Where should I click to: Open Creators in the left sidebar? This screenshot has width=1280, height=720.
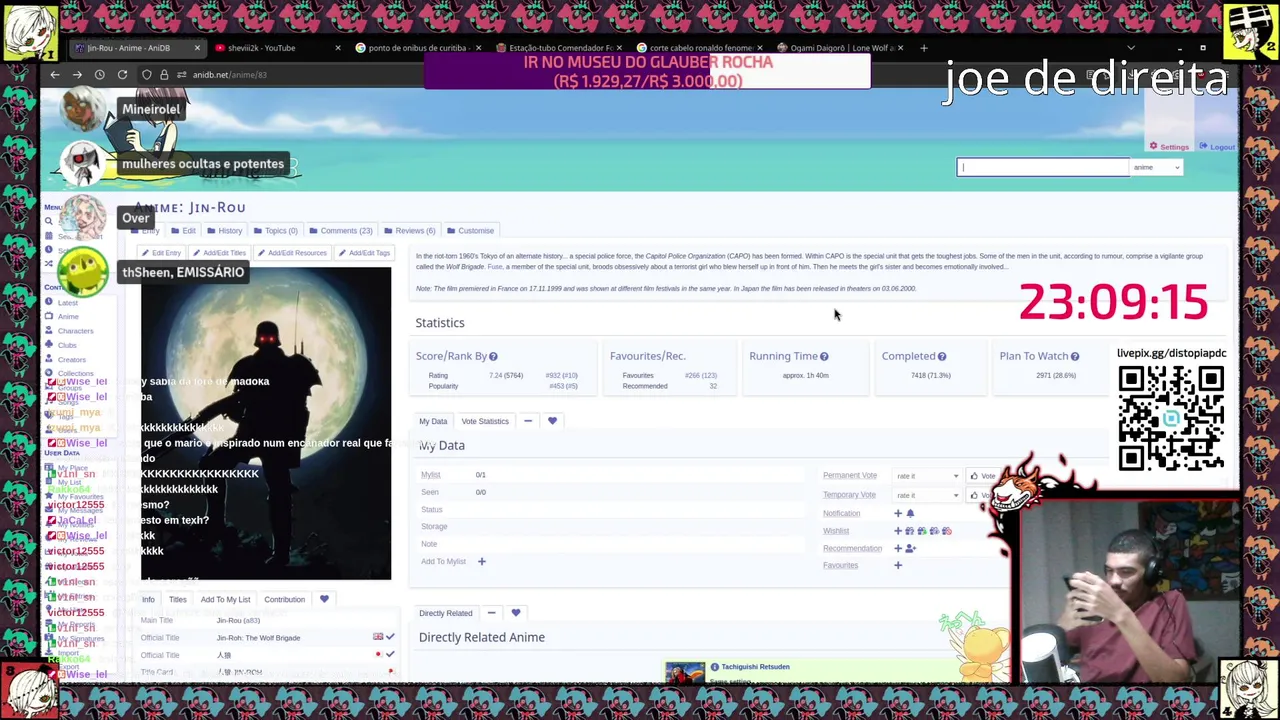pyautogui.click(x=71, y=360)
